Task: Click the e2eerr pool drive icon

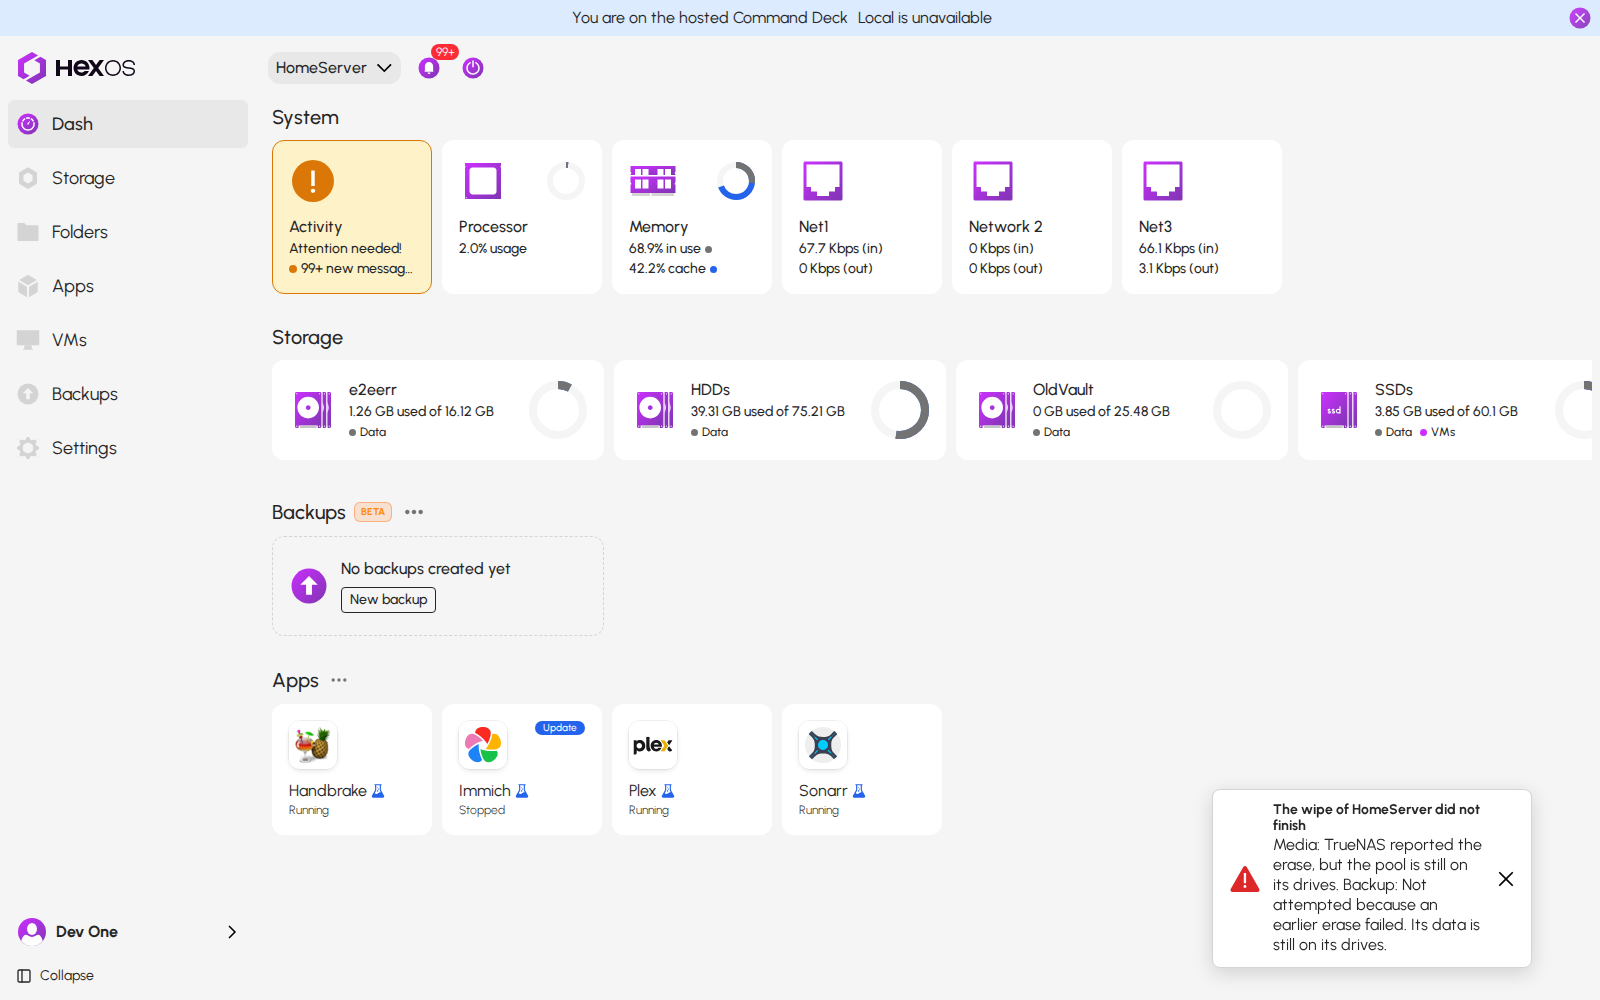Action: (313, 410)
